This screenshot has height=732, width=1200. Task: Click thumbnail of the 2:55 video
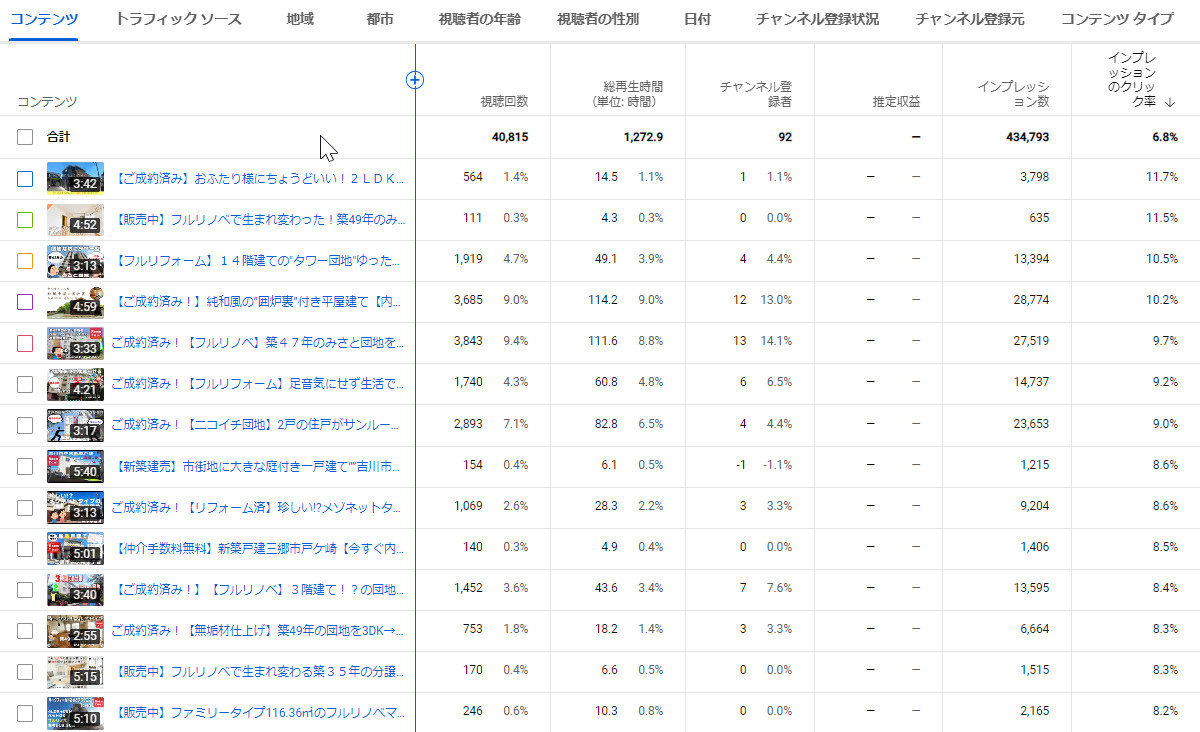75,629
